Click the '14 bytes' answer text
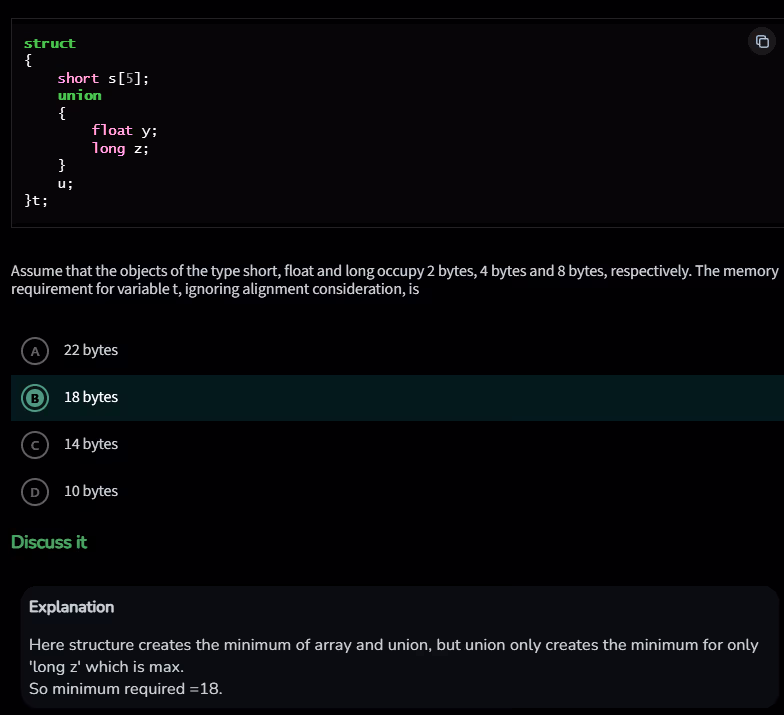The height and width of the screenshot is (715, 784). pyautogui.click(x=91, y=444)
